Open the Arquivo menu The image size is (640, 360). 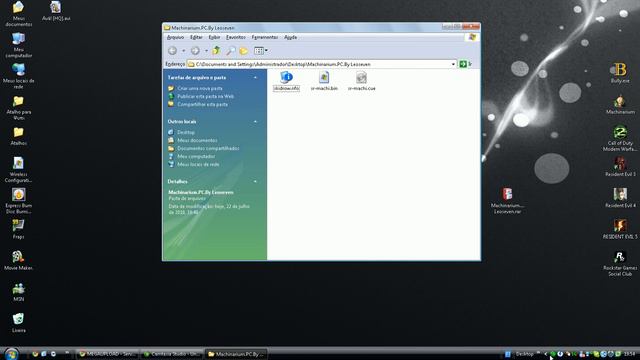pos(176,37)
